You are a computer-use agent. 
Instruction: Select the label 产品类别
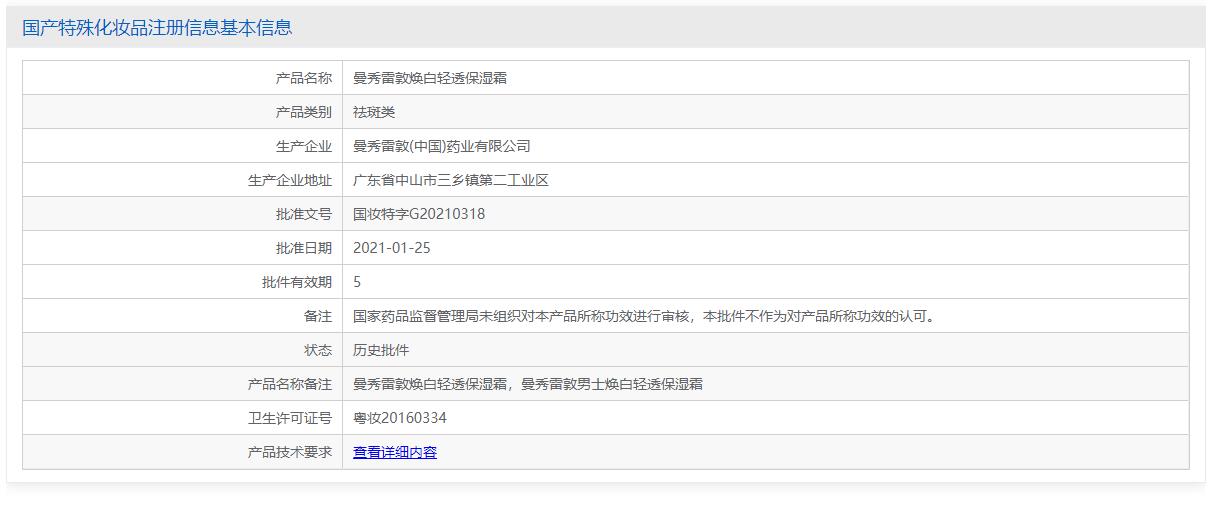[x=304, y=112]
